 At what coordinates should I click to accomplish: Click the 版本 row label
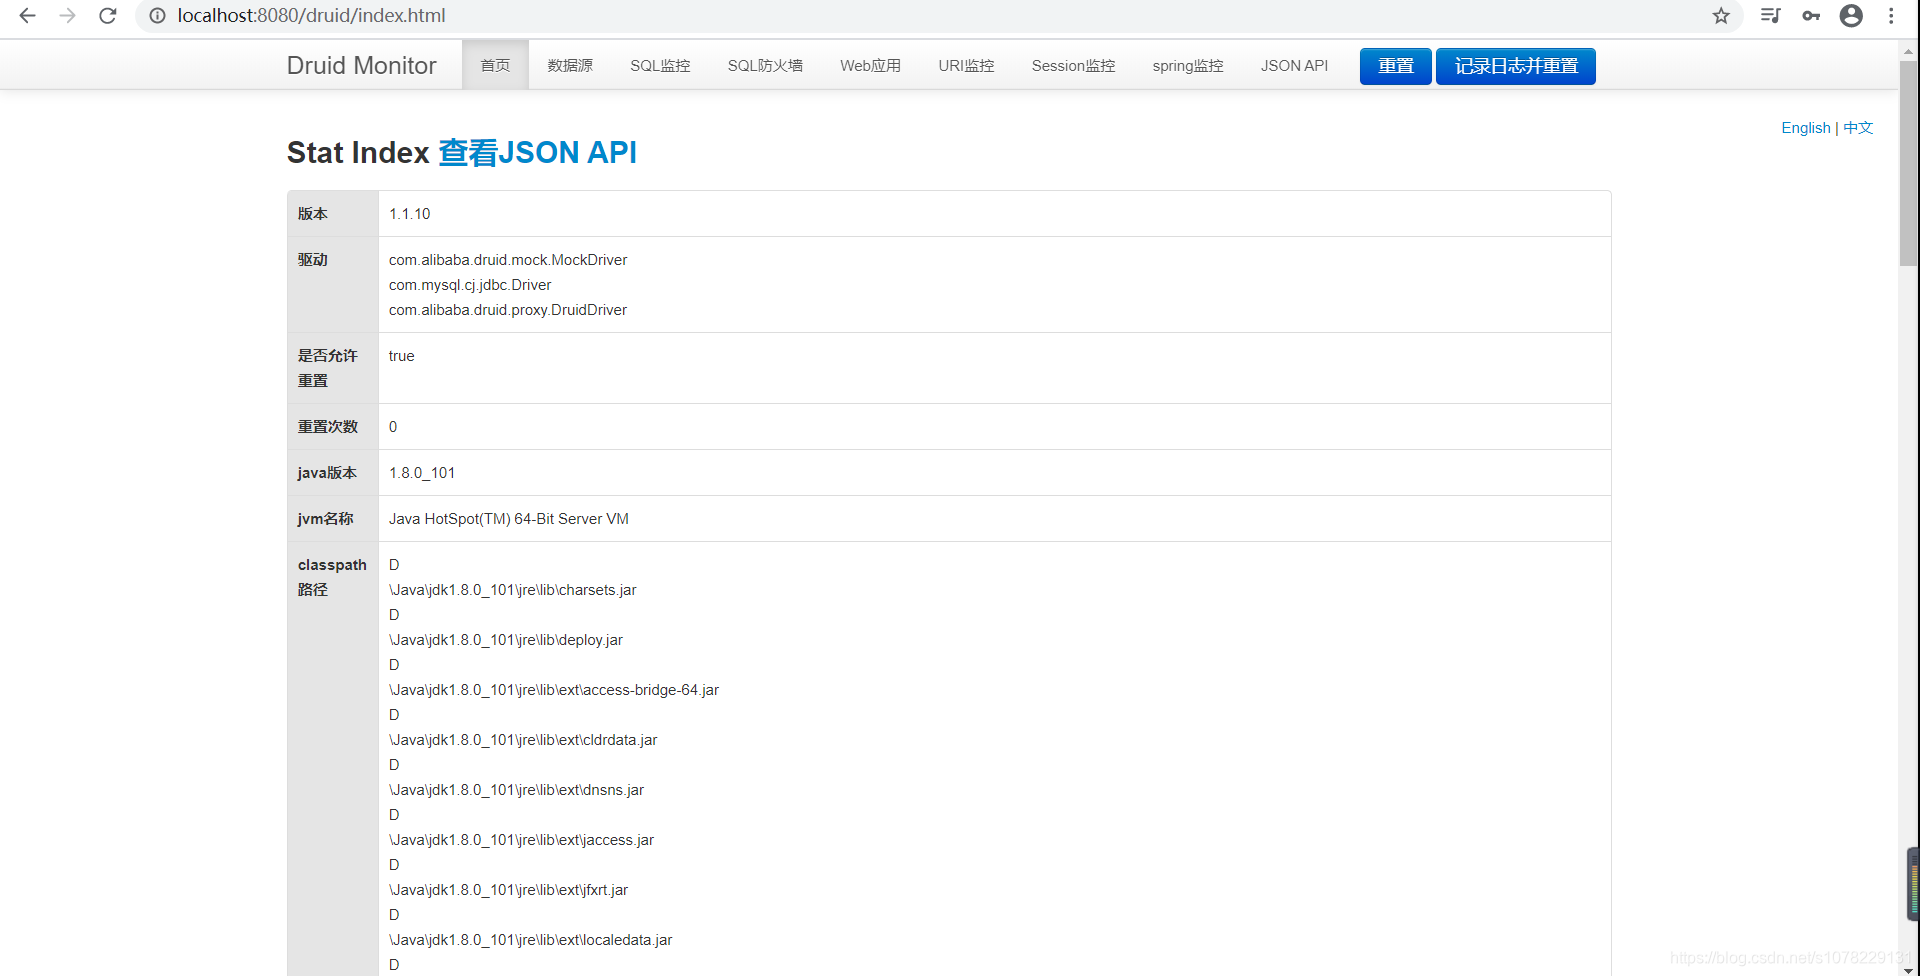coord(313,214)
